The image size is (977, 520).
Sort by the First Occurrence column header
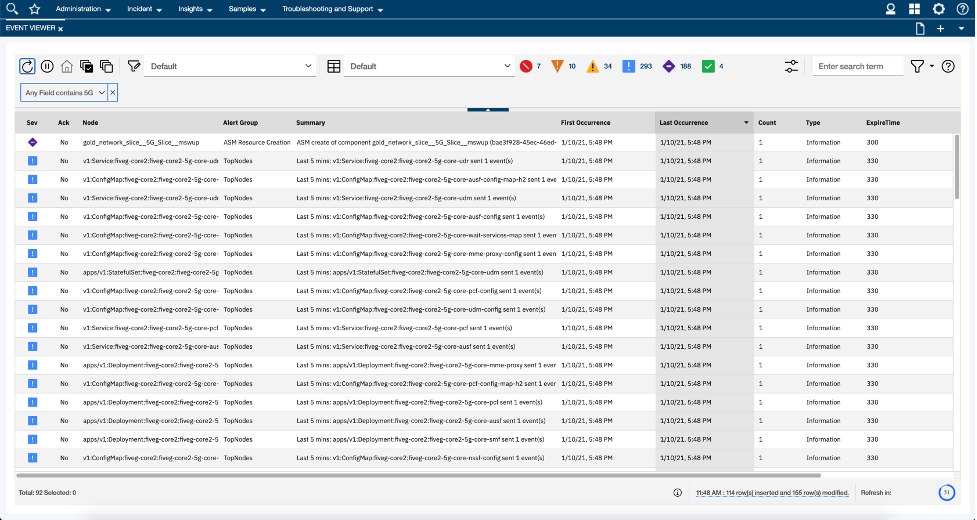pos(585,123)
